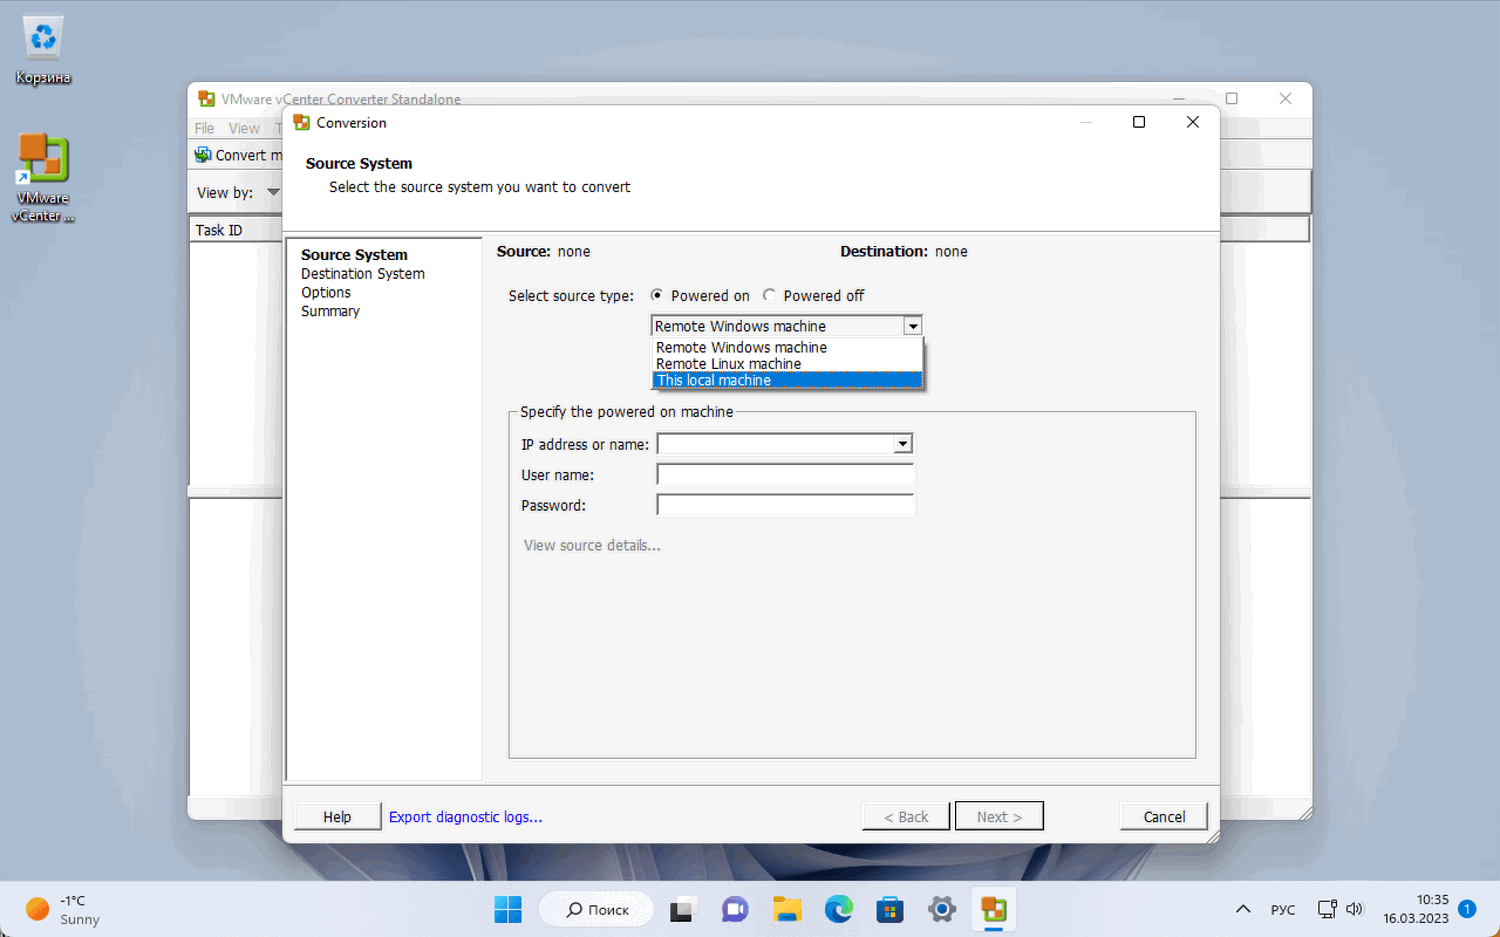Image resolution: width=1500 pixels, height=937 pixels.
Task: Open the View menu in VMware Converter
Action: 244,128
